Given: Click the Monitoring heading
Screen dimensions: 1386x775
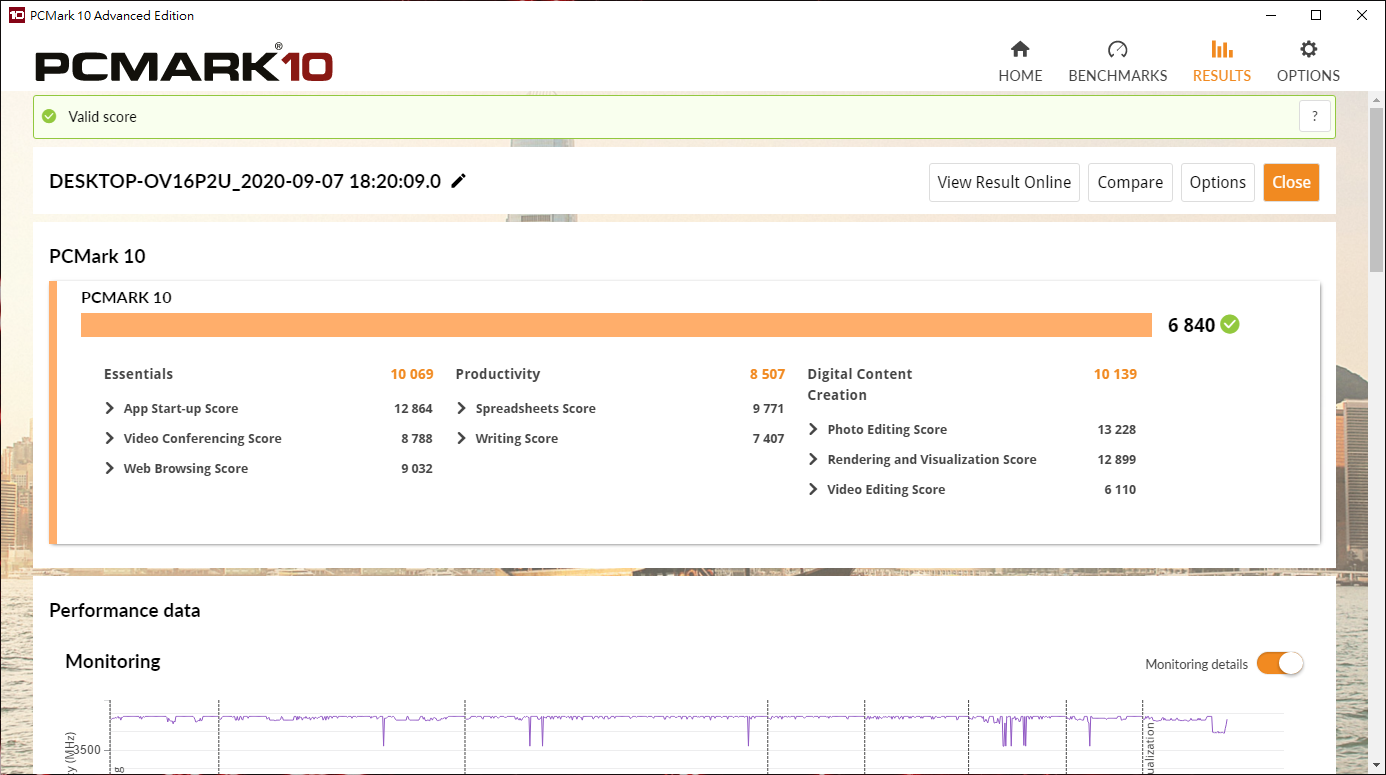Looking at the screenshot, I should pyautogui.click(x=113, y=661).
